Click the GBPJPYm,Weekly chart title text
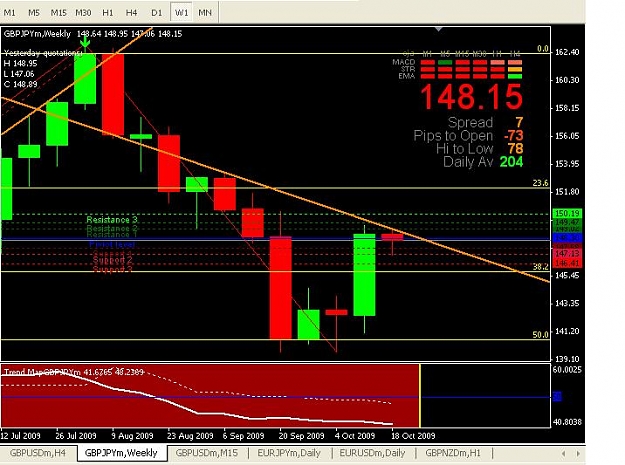This screenshot has height=465, width=625. click(x=37, y=34)
